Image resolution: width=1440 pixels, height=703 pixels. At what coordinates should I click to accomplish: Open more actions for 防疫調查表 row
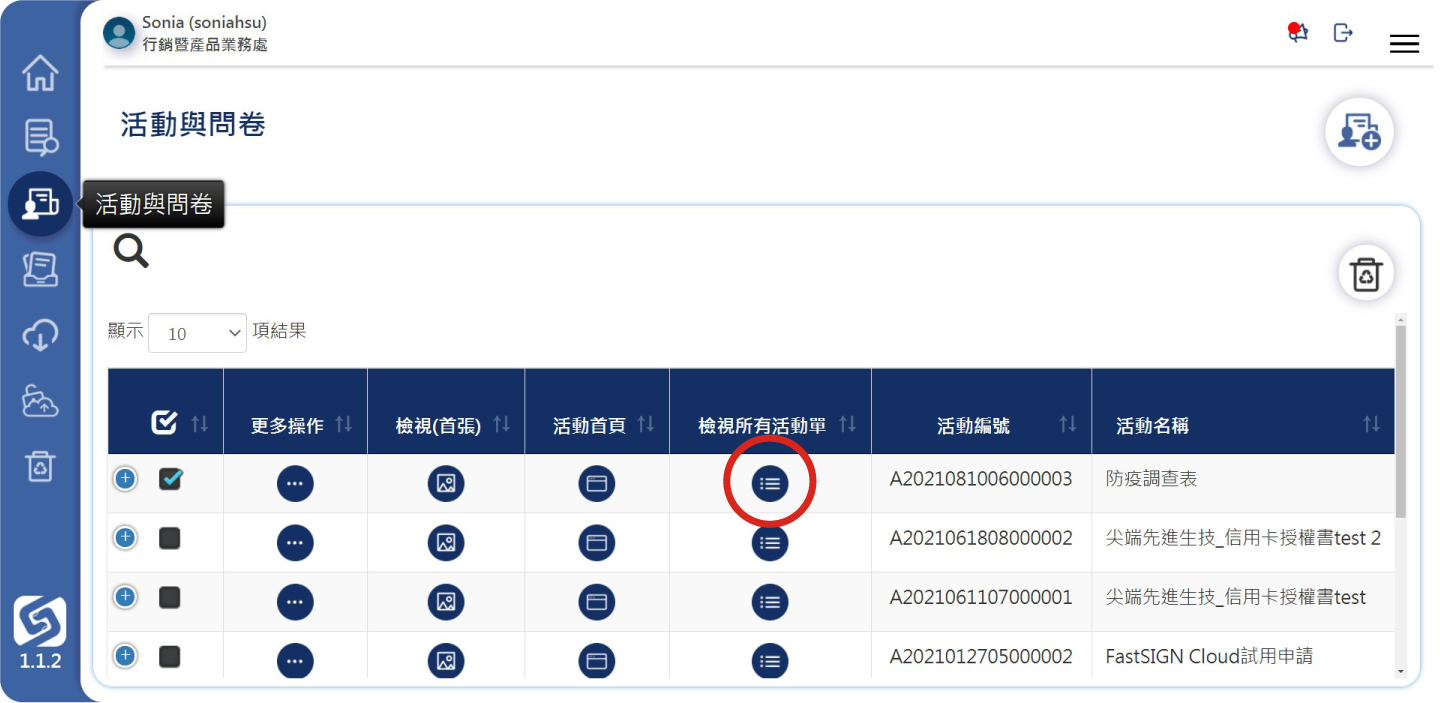tap(295, 484)
